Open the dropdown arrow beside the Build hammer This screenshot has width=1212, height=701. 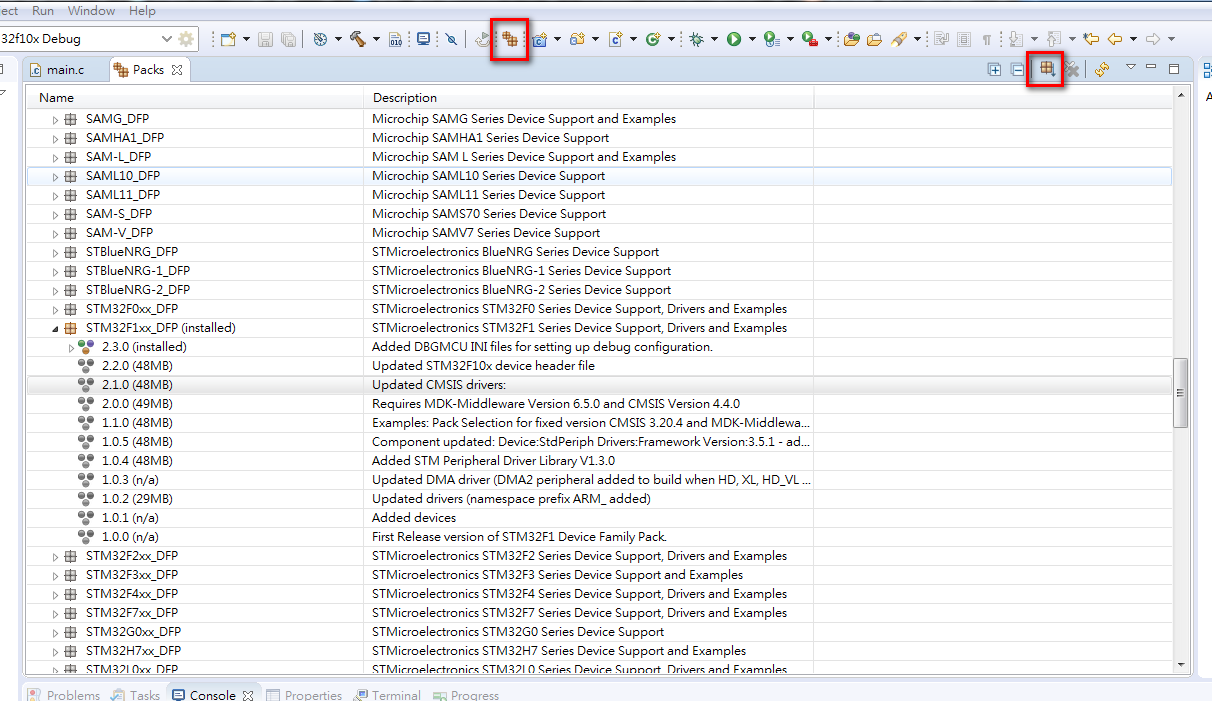coord(376,39)
